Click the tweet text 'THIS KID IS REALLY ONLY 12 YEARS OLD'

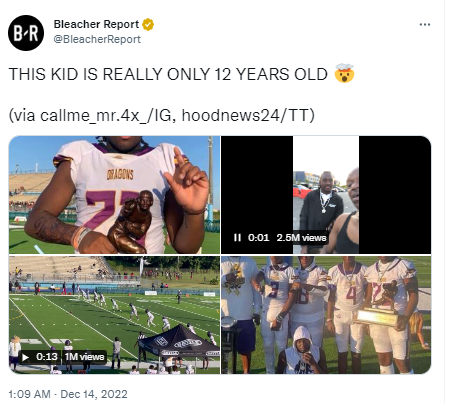[x=168, y=74]
